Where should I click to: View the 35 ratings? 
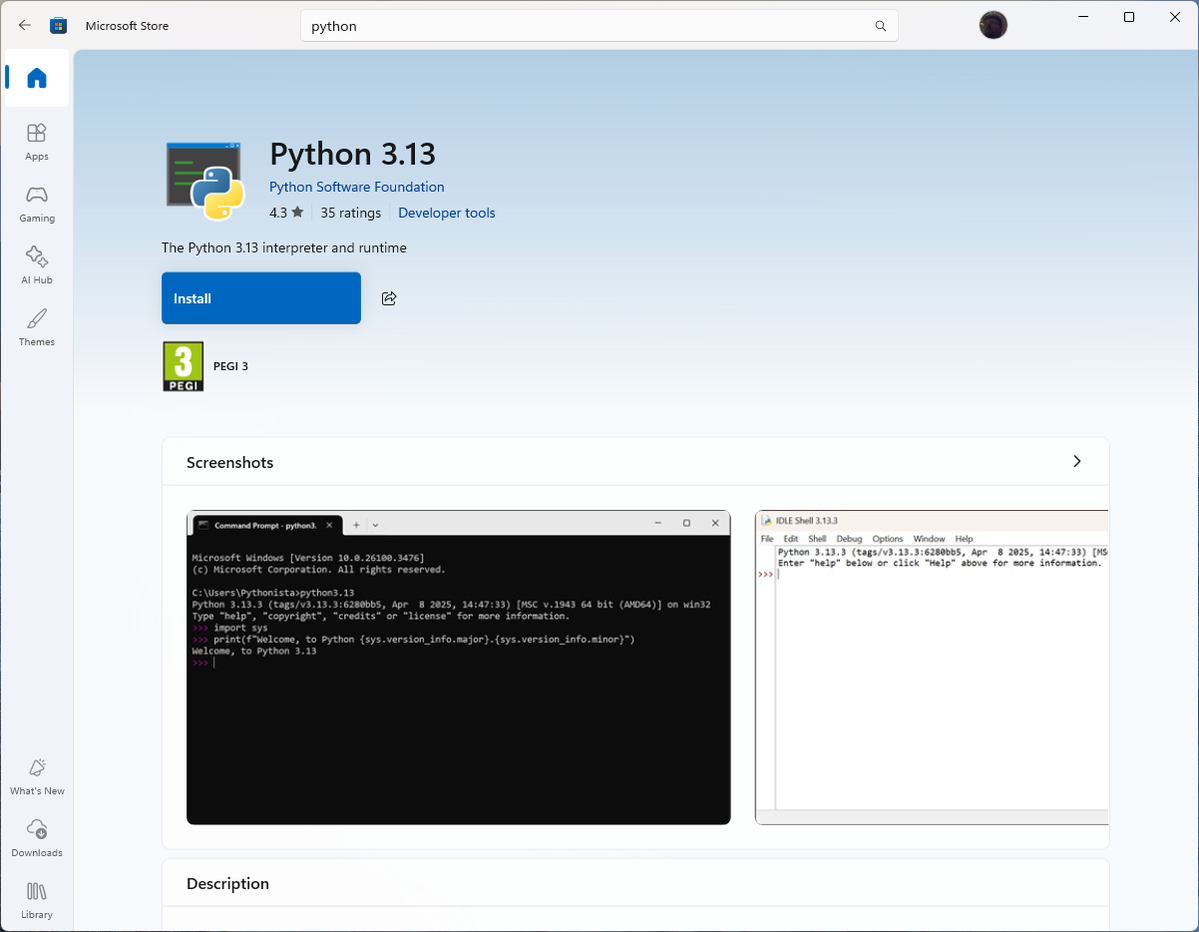[x=350, y=213]
